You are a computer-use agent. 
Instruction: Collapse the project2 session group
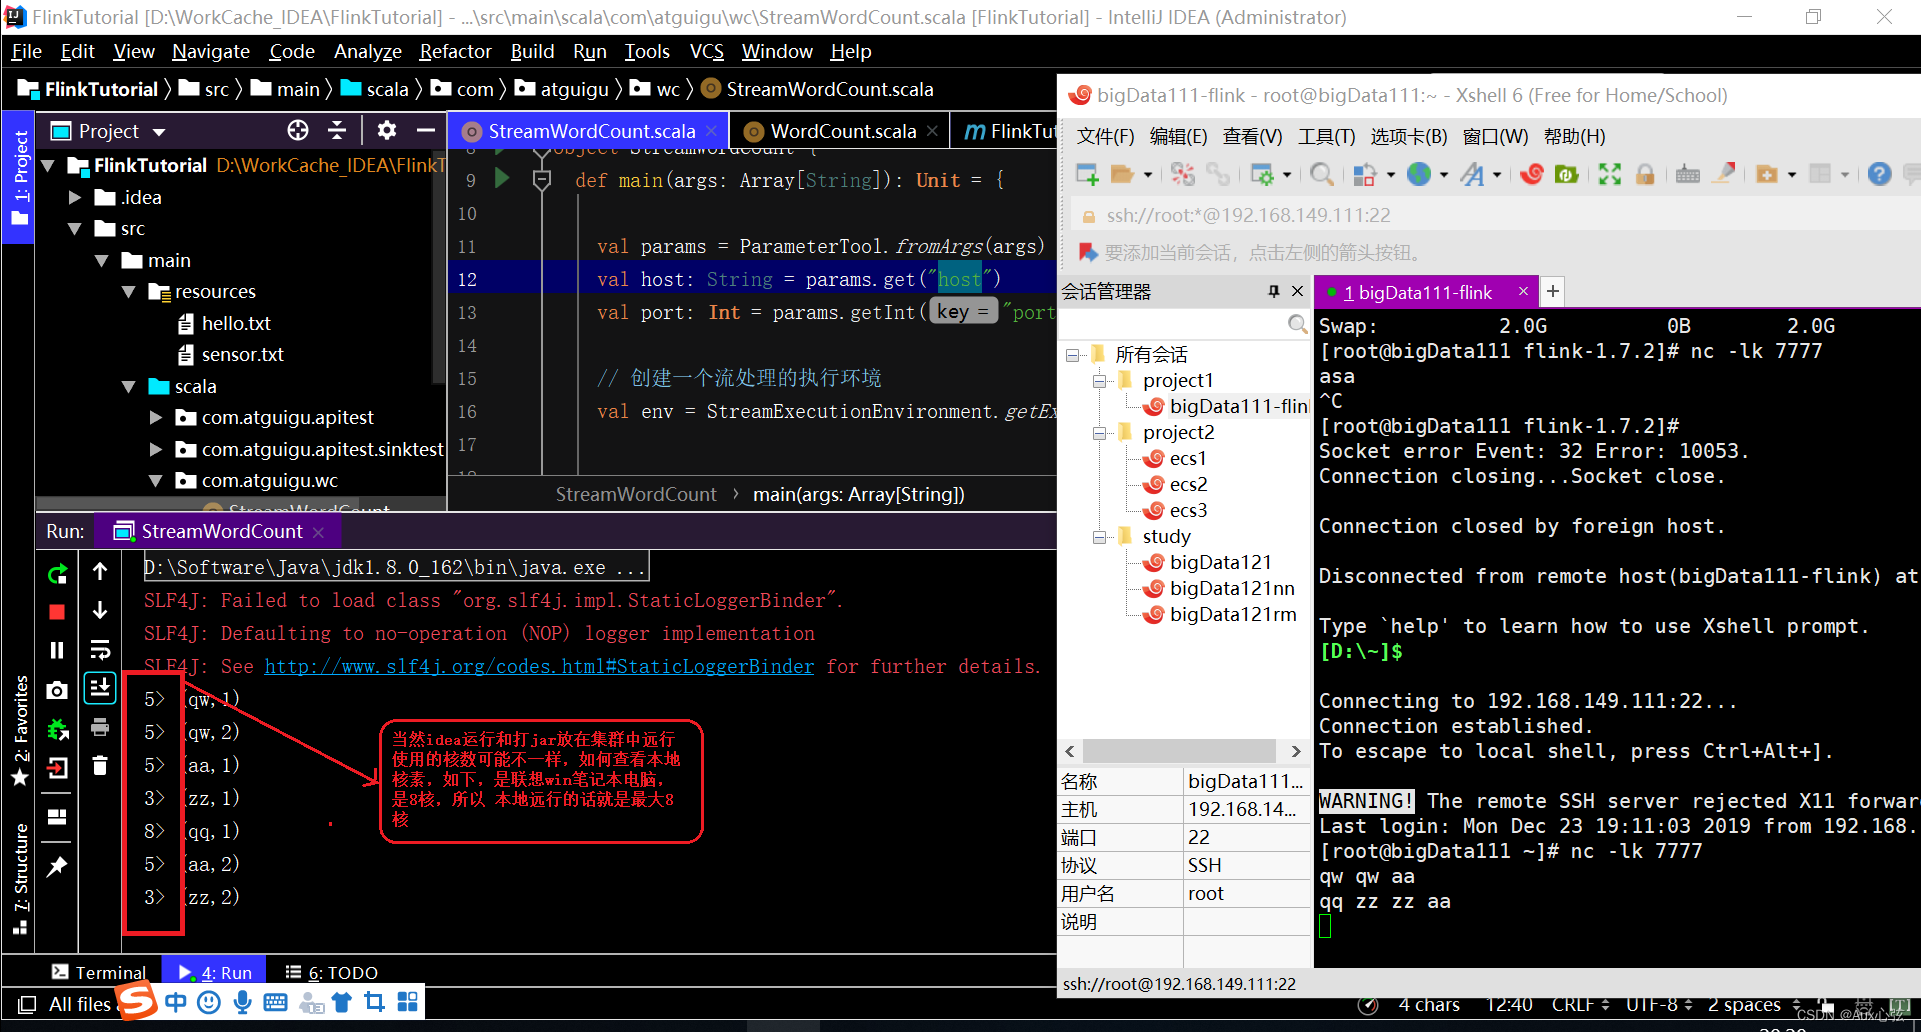[x=1099, y=432]
